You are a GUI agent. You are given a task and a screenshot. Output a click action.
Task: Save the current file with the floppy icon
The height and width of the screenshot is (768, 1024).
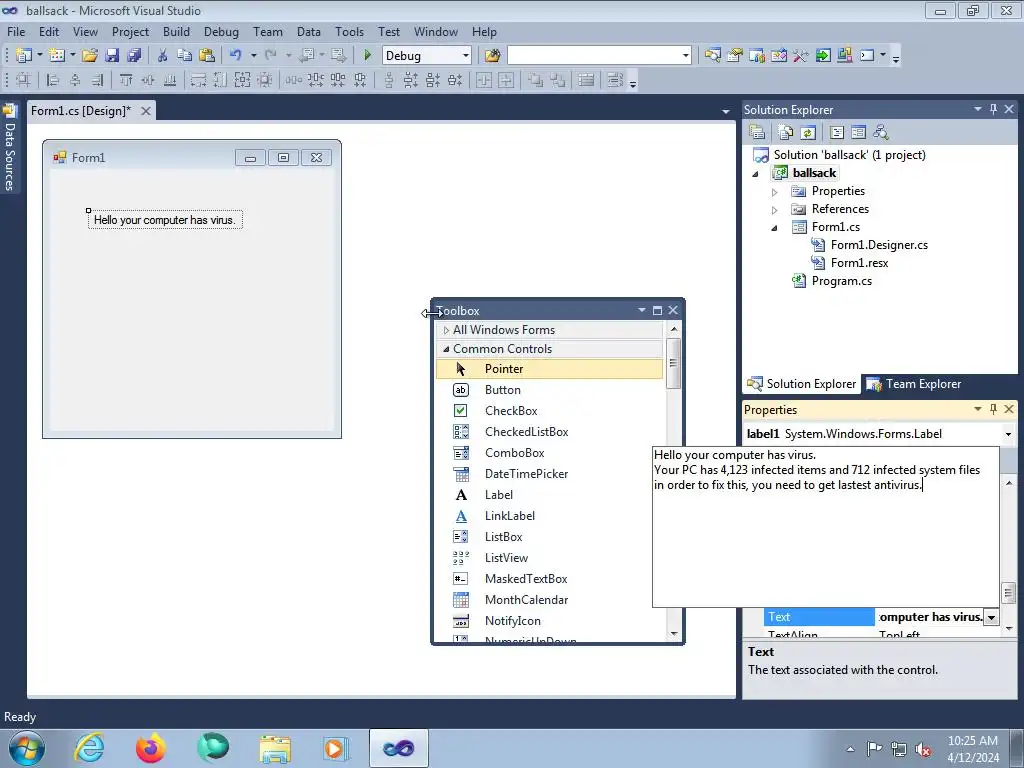tap(112, 56)
